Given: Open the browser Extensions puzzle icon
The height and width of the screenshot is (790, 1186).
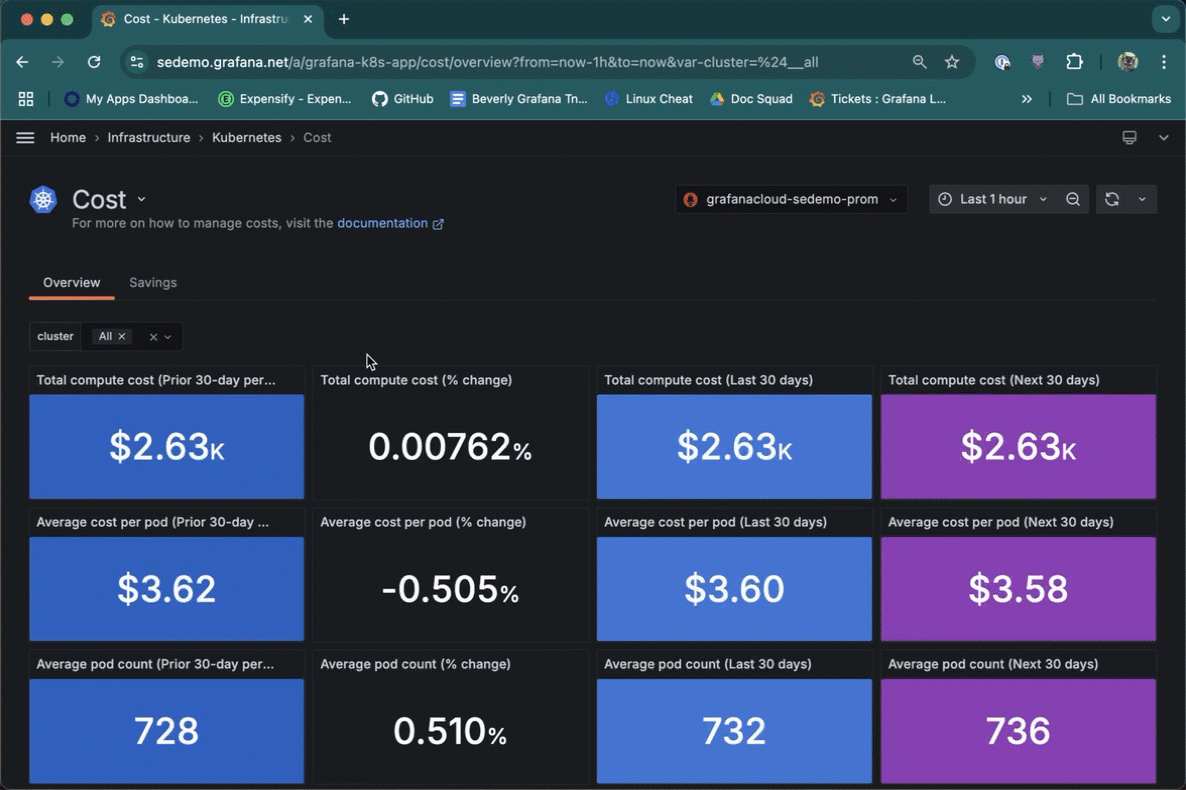Looking at the screenshot, I should [x=1074, y=62].
